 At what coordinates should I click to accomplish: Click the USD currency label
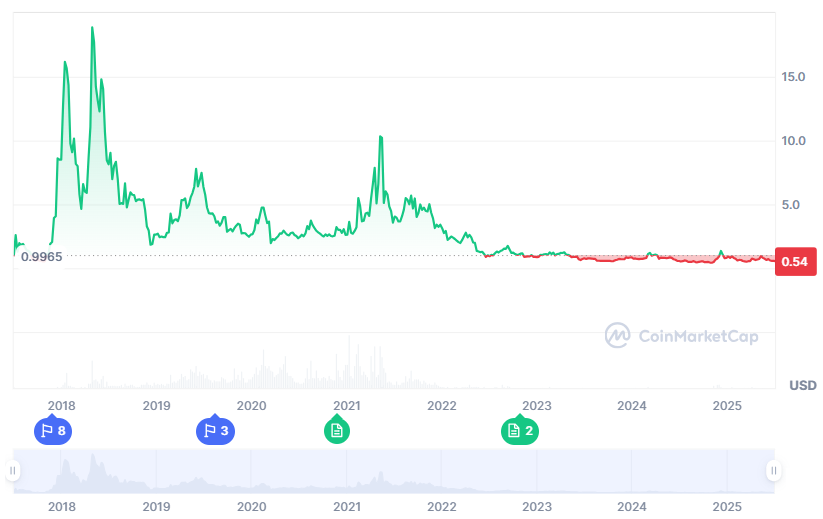802,385
